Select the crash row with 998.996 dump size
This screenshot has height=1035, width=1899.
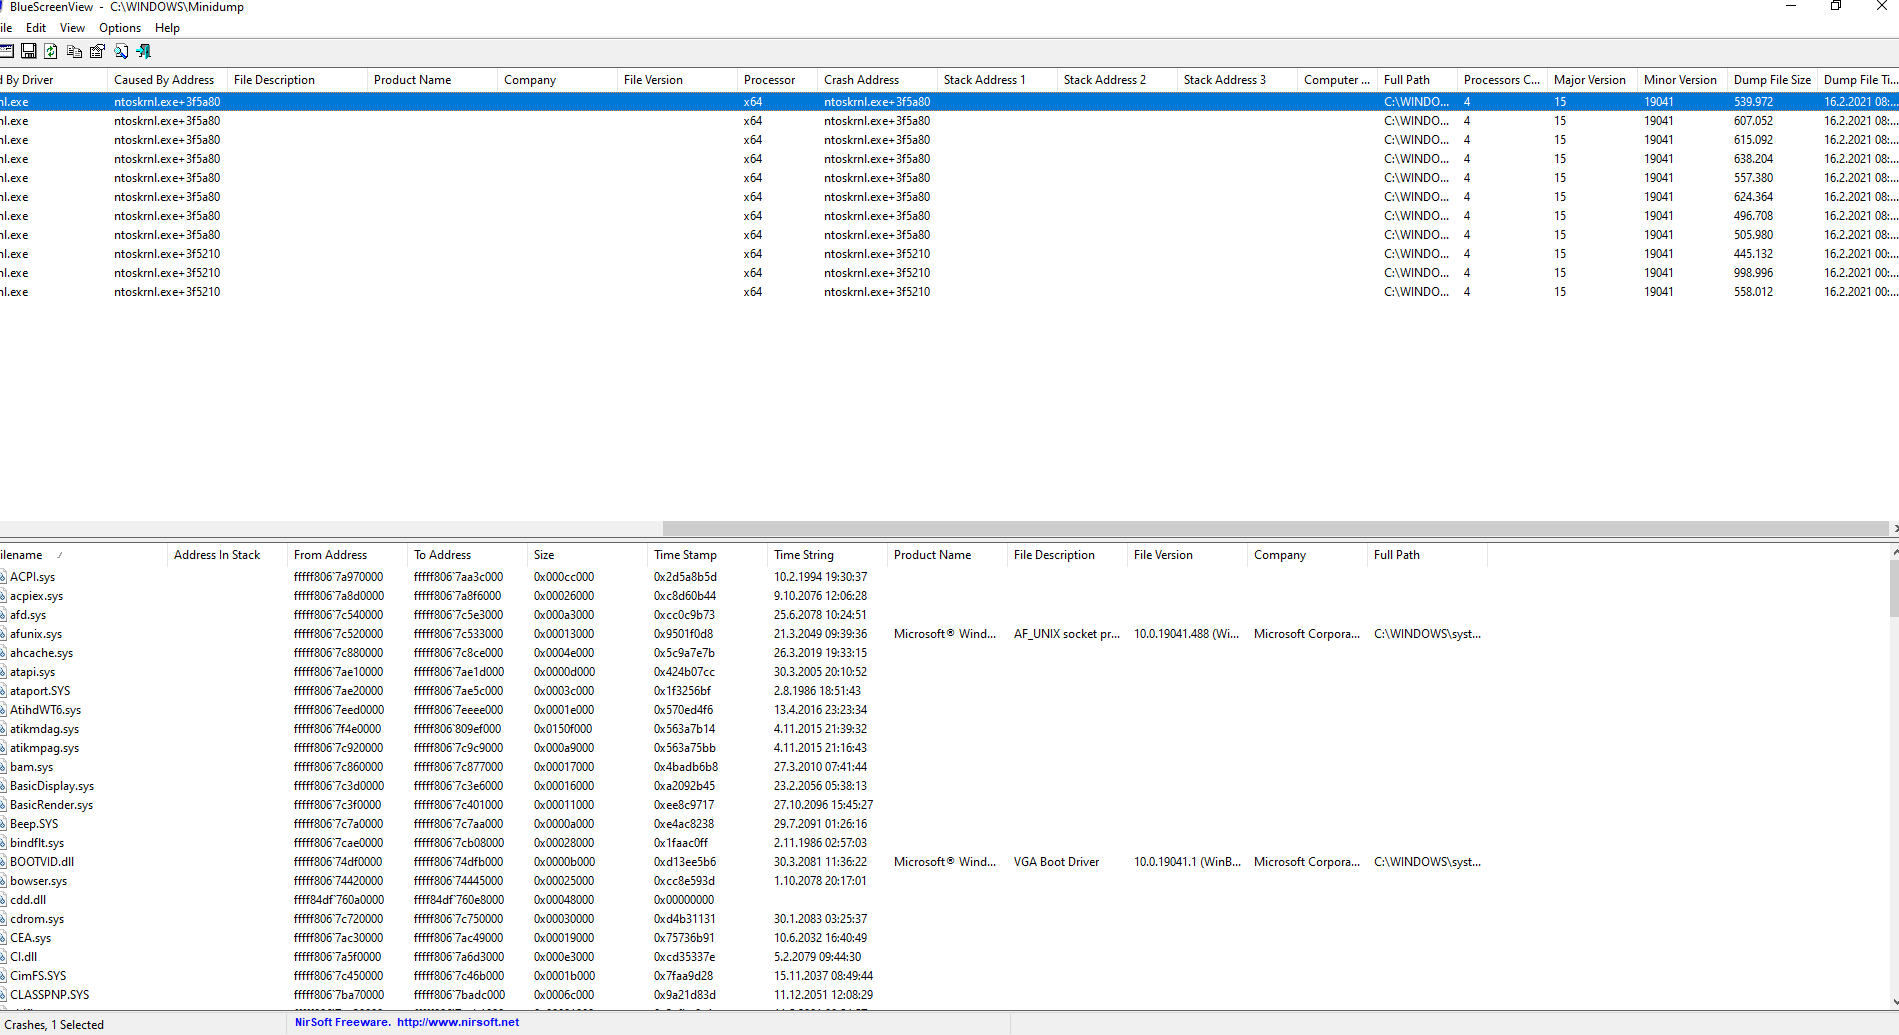pos(1753,273)
